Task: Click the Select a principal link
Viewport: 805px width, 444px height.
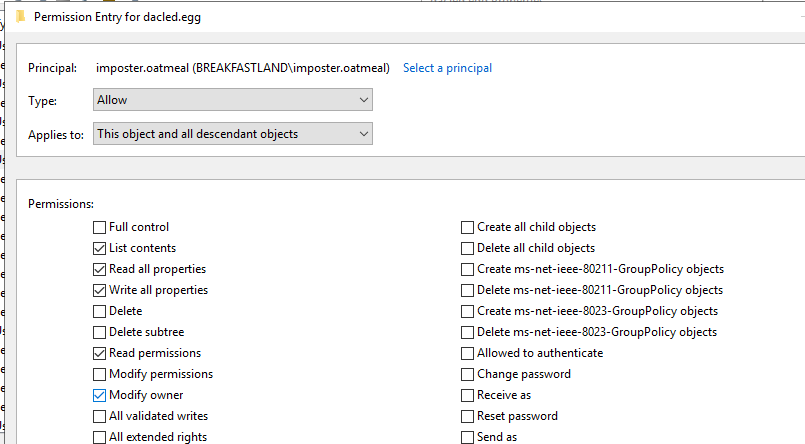Action: click(447, 68)
